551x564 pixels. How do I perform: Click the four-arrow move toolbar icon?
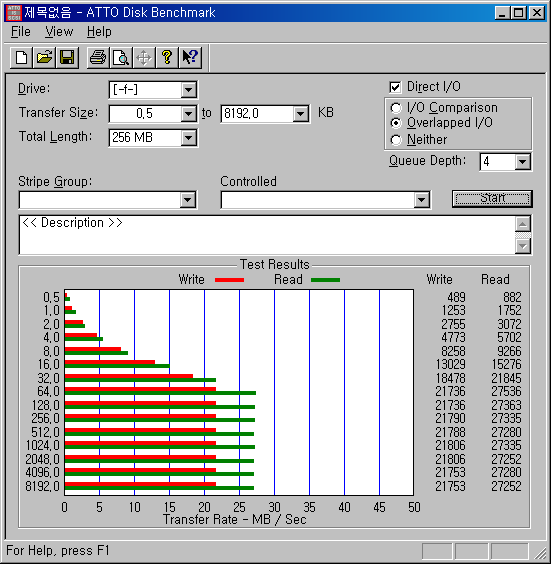pyautogui.click(x=144, y=58)
